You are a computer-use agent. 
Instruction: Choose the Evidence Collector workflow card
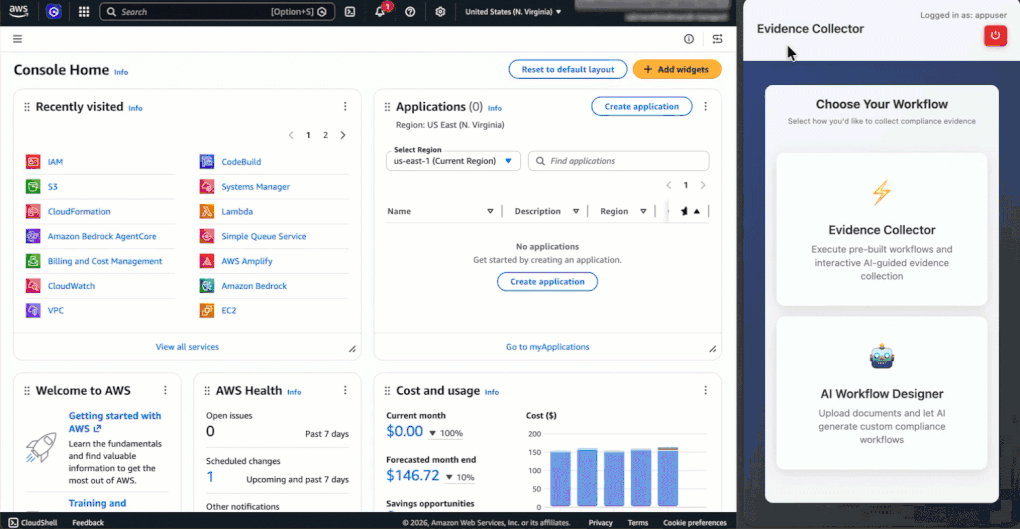click(881, 229)
